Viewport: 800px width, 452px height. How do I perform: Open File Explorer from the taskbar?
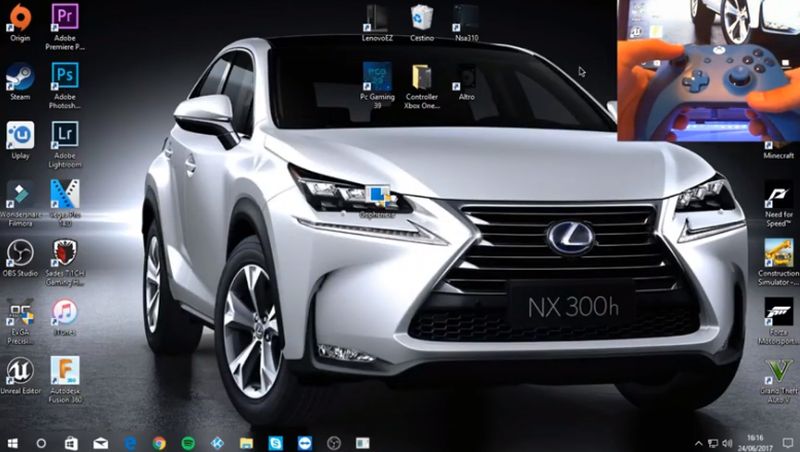pyautogui.click(x=246, y=443)
